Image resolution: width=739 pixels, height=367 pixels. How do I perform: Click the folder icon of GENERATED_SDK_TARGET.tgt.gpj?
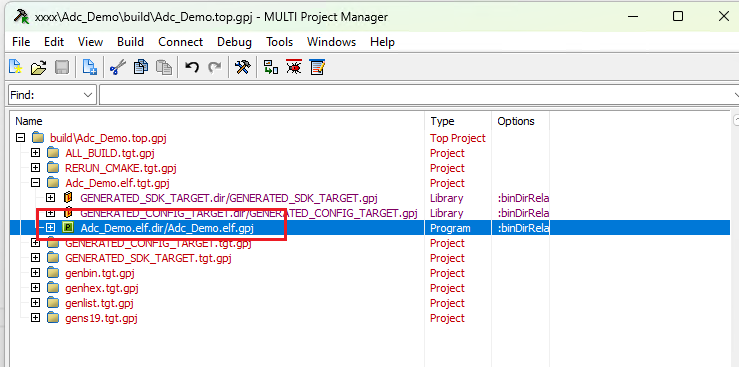(53, 258)
